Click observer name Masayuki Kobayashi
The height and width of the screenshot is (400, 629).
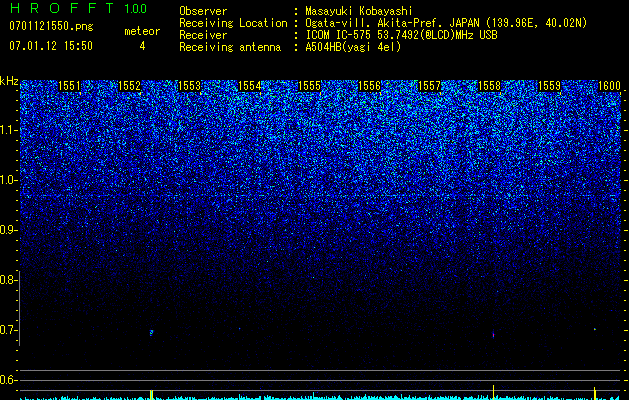[359, 11]
